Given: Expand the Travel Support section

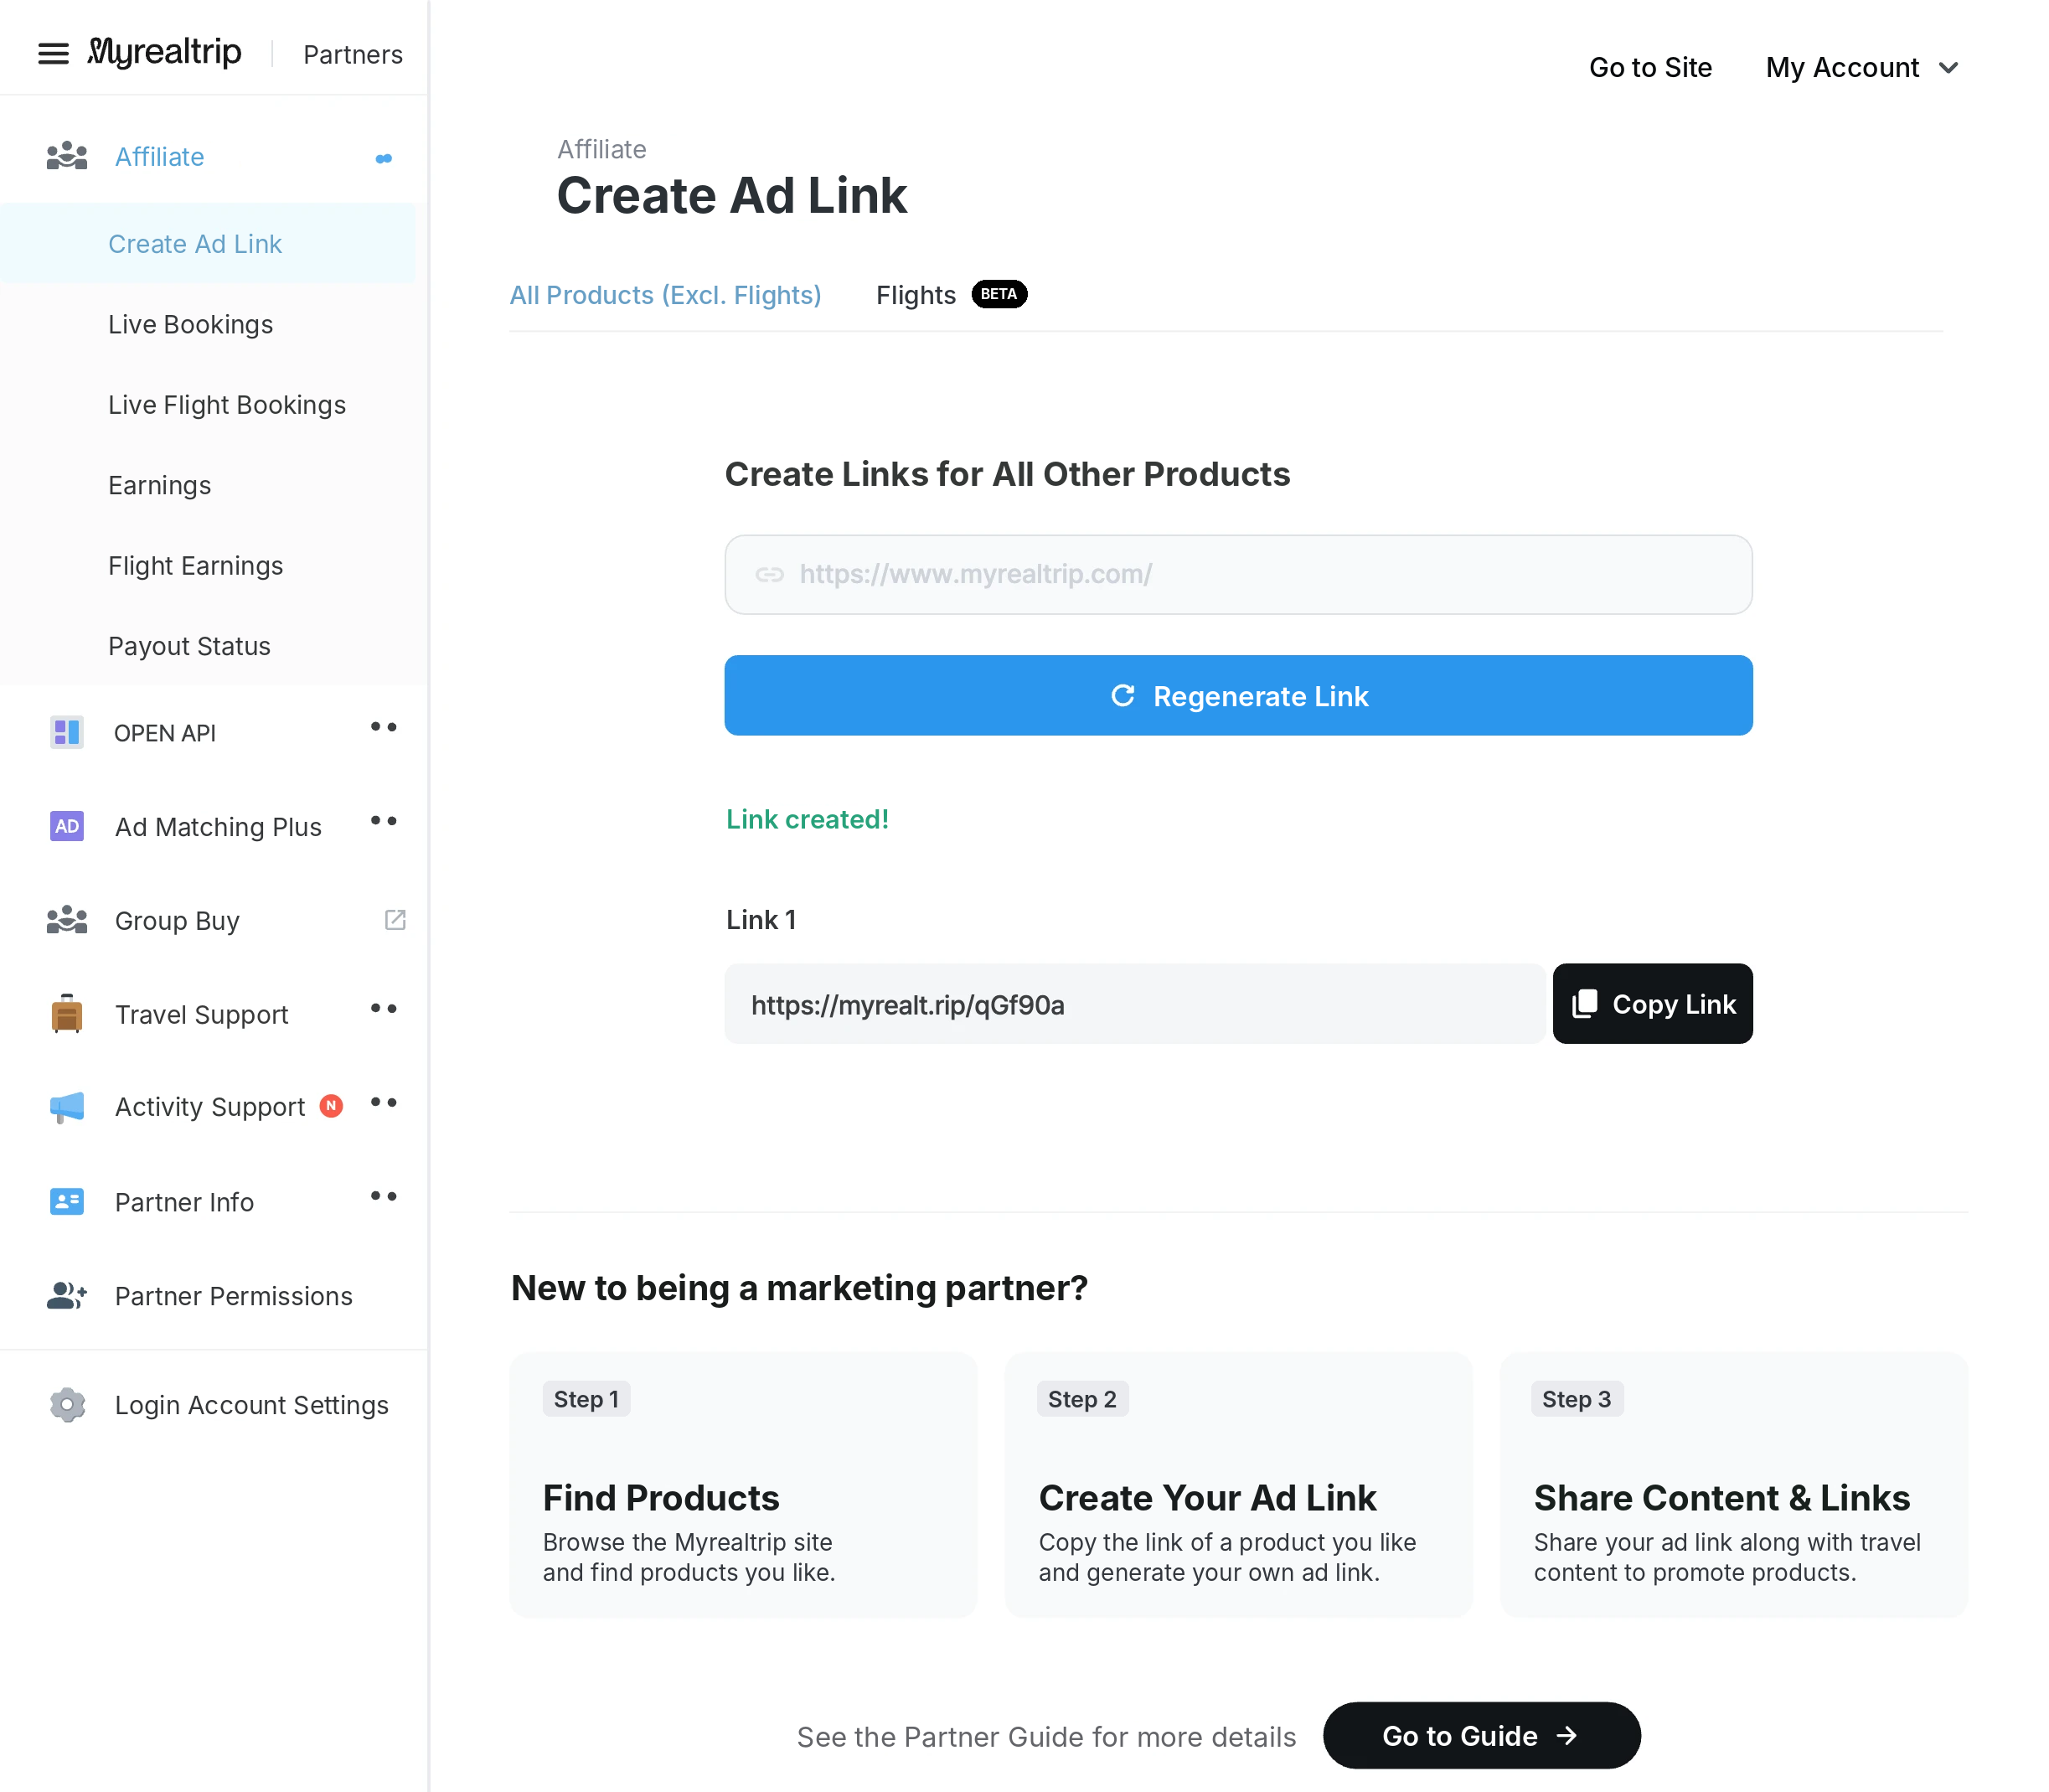Looking at the screenshot, I should click(x=383, y=1008).
